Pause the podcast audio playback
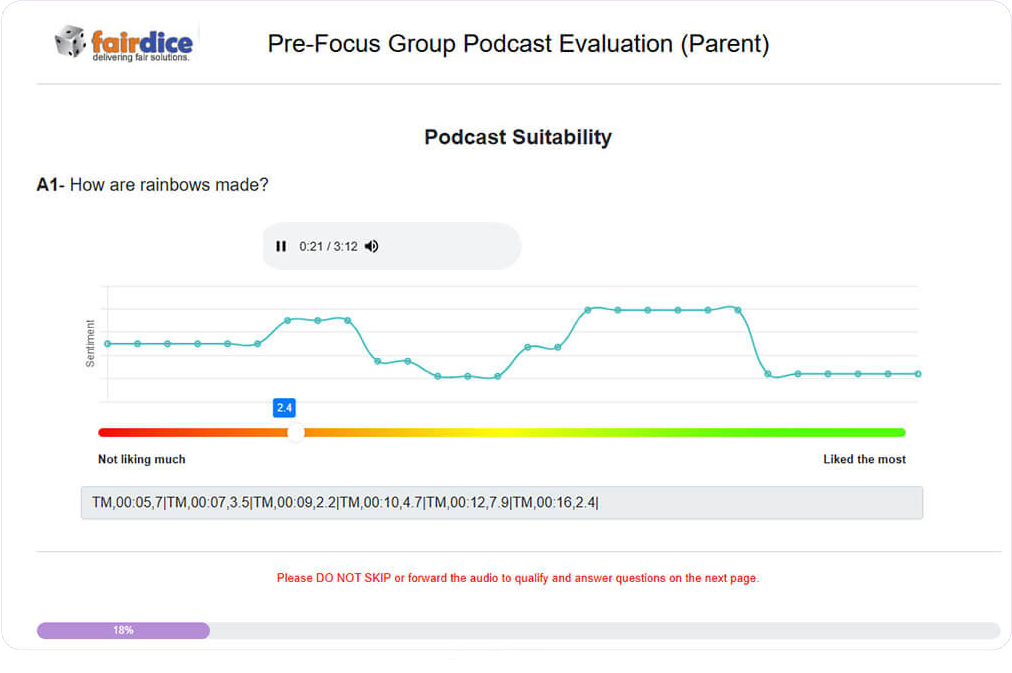Image resolution: width=1012 pixels, height=673 pixels. (281, 246)
